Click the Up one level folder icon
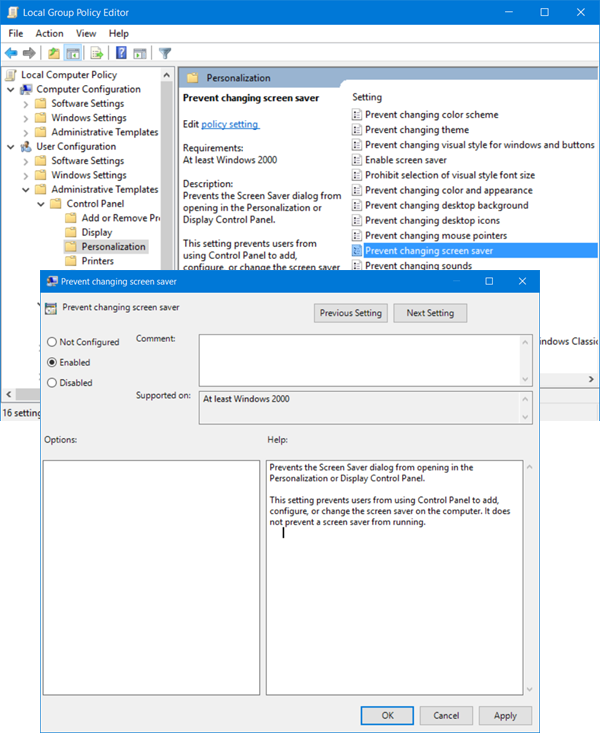The width and height of the screenshot is (600, 733). pos(54,53)
